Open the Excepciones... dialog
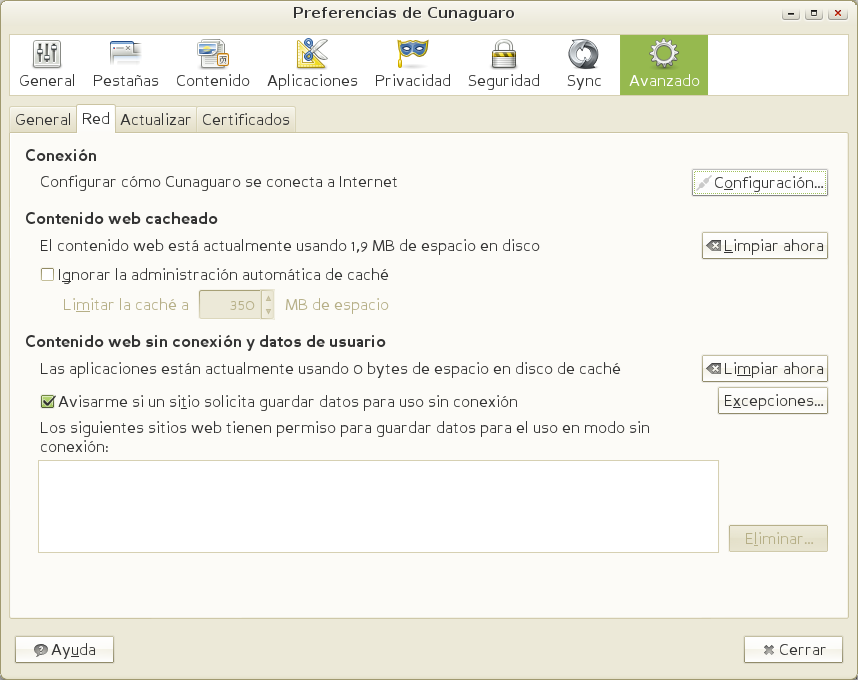This screenshot has height=680, width=858. pos(773,401)
